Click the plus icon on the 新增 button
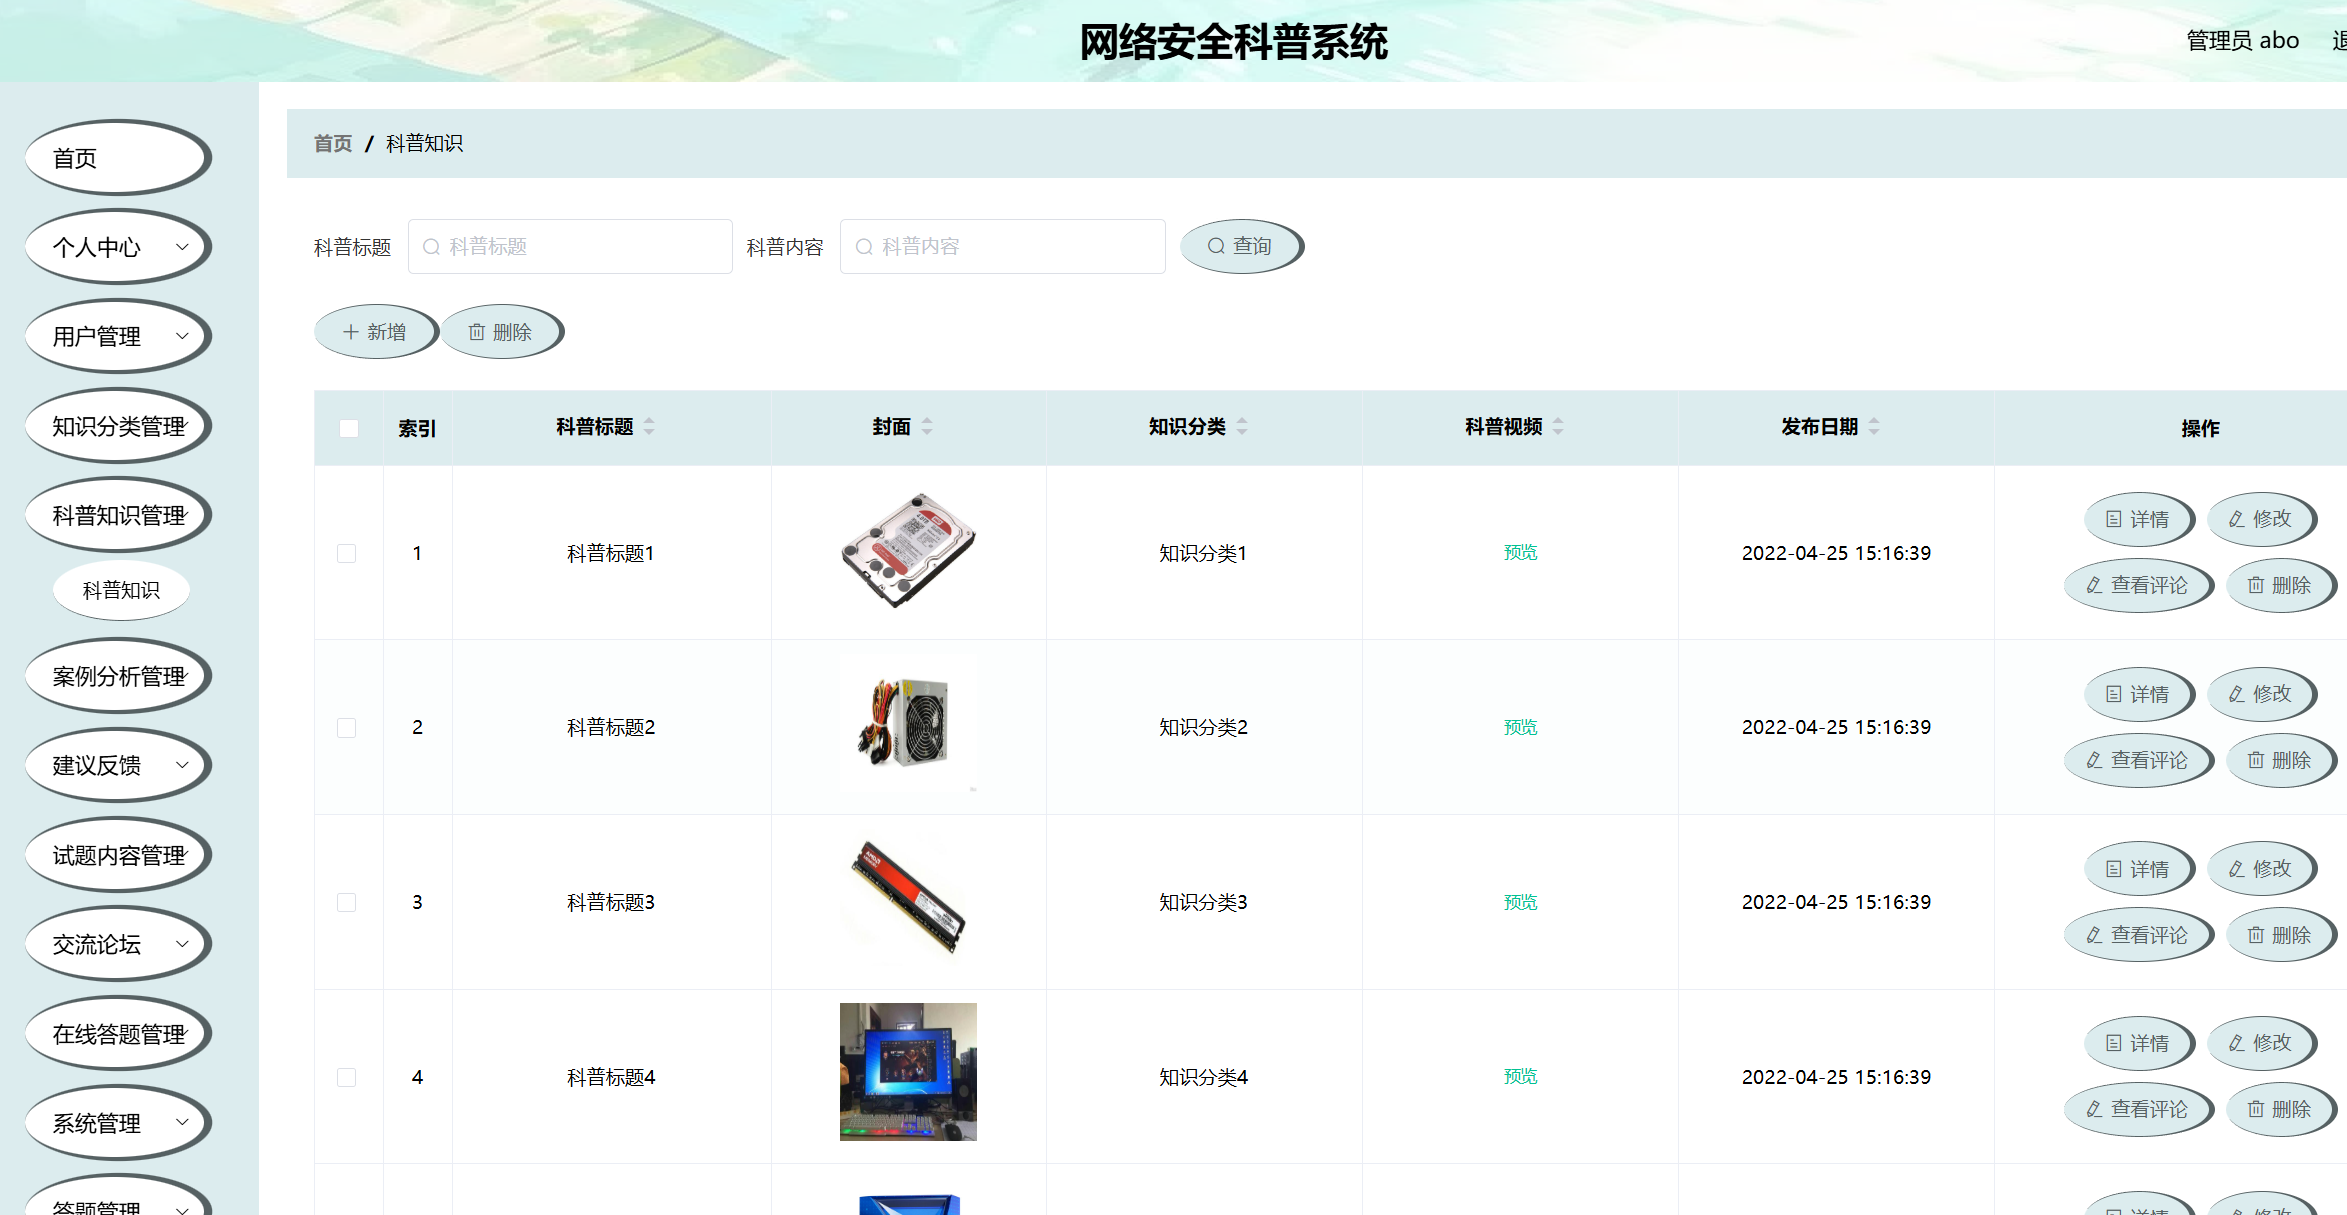This screenshot has height=1215, width=2347. (350, 331)
